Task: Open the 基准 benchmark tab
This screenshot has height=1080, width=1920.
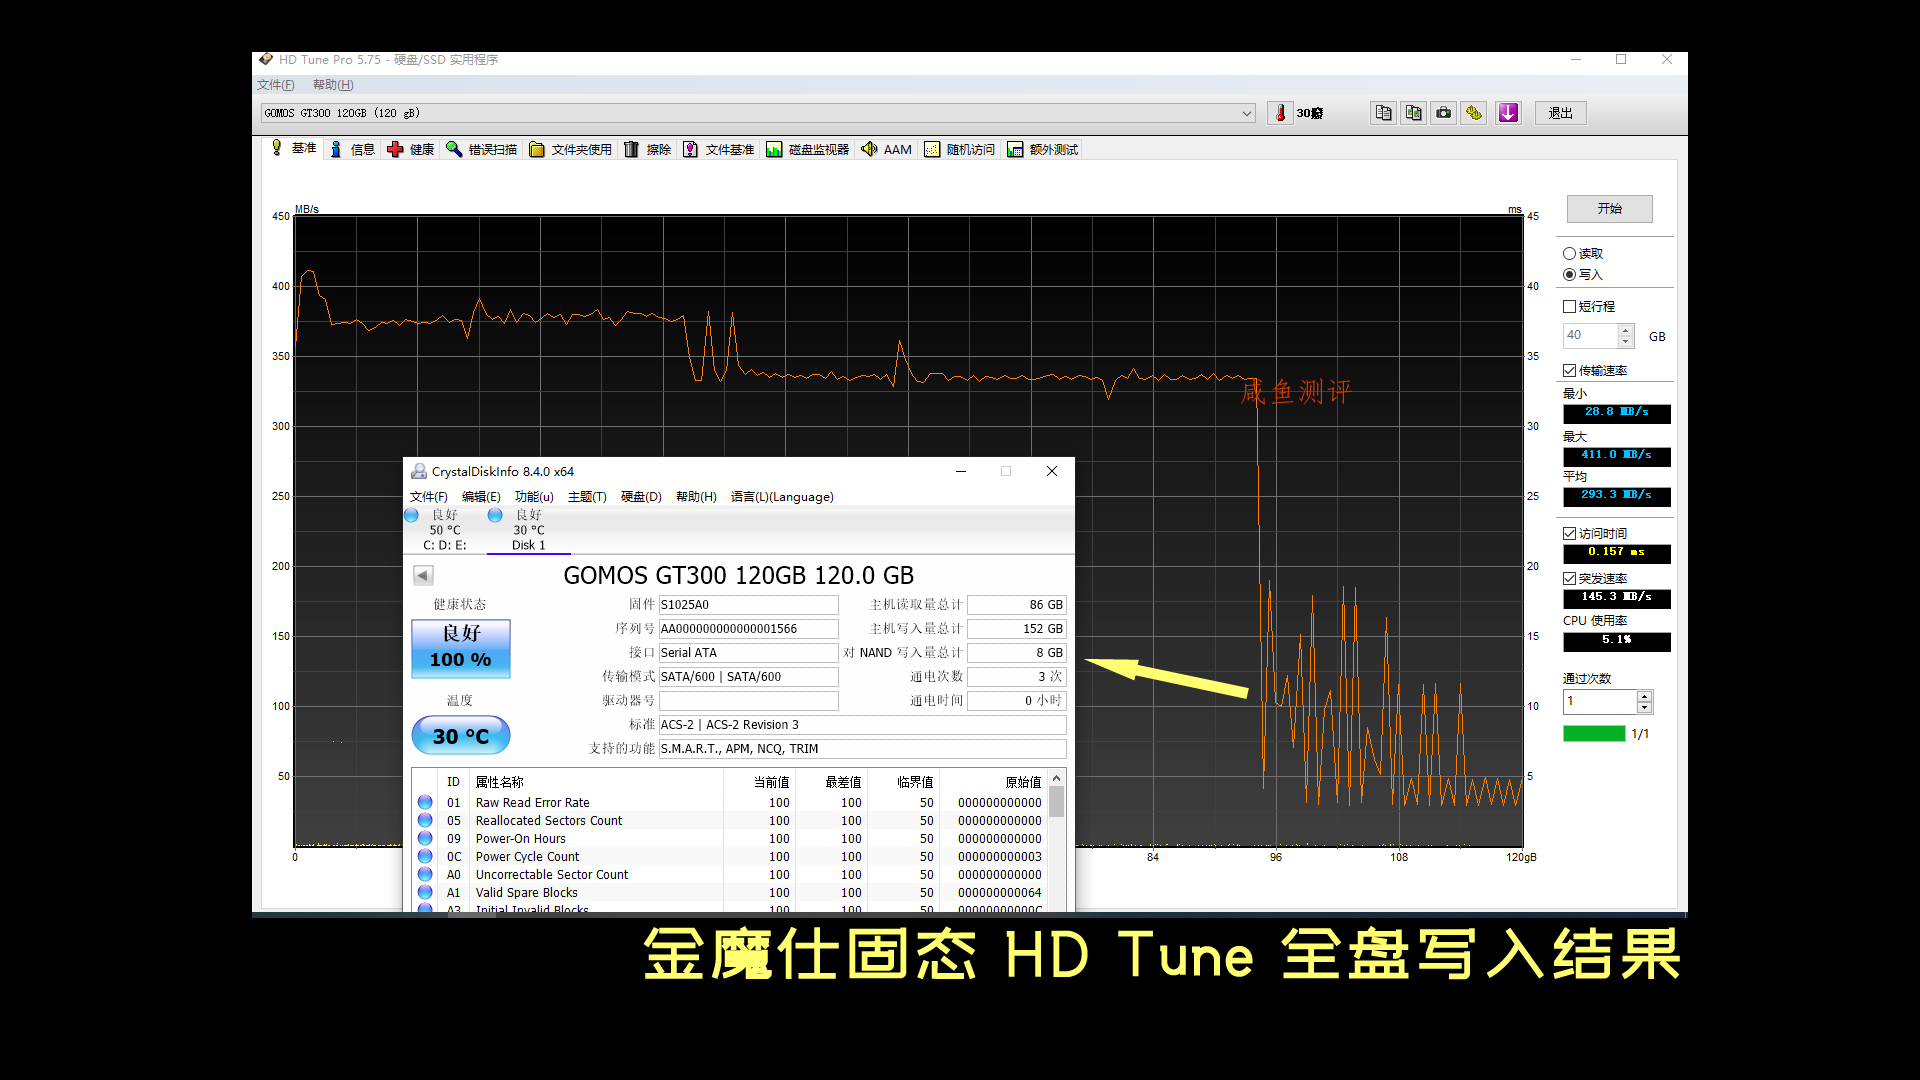Action: click(293, 148)
